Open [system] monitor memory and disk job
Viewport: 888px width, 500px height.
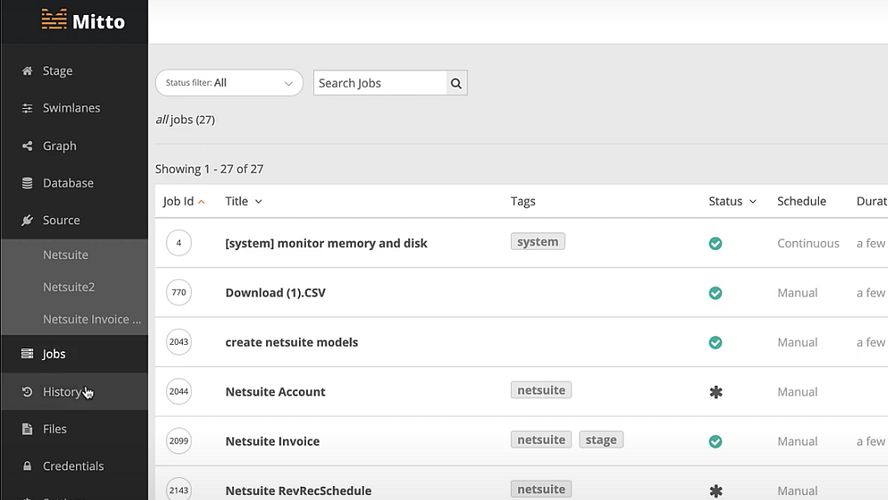[x=326, y=243]
